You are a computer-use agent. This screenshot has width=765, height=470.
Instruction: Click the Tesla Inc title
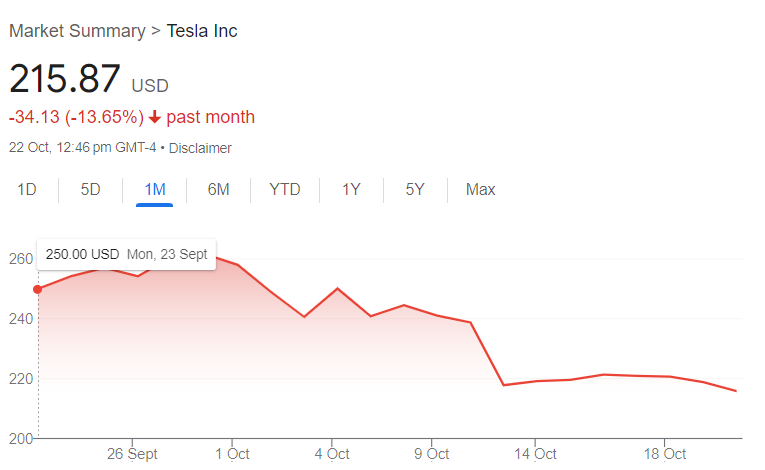[x=202, y=31]
